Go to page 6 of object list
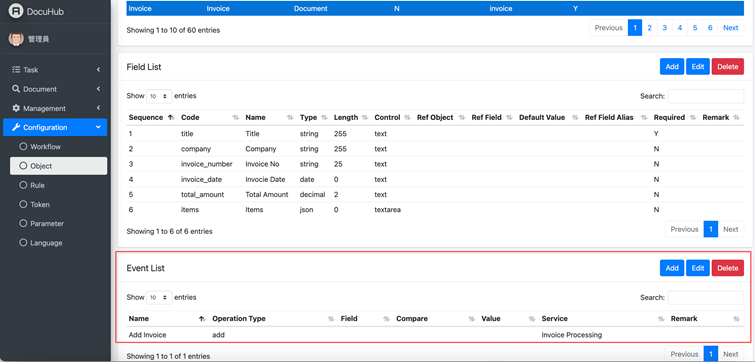755x362 pixels. tap(710, 28)
